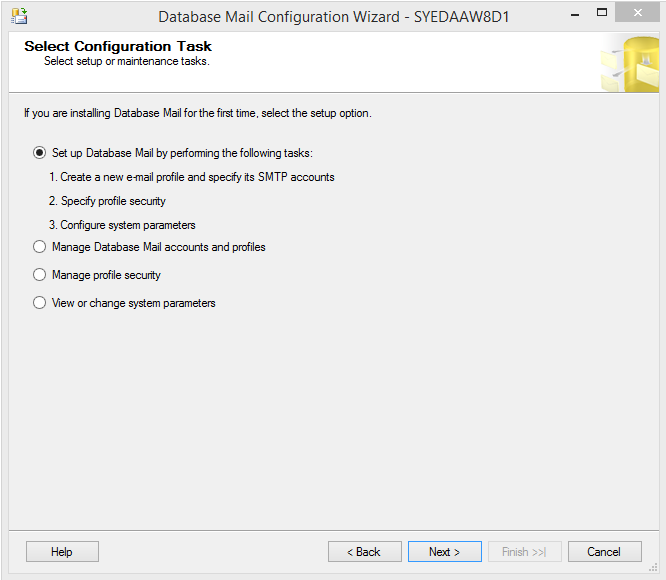Select the Manage profile security option
The height and width of the screenshot is (580, 666).
tap(40, 275)
